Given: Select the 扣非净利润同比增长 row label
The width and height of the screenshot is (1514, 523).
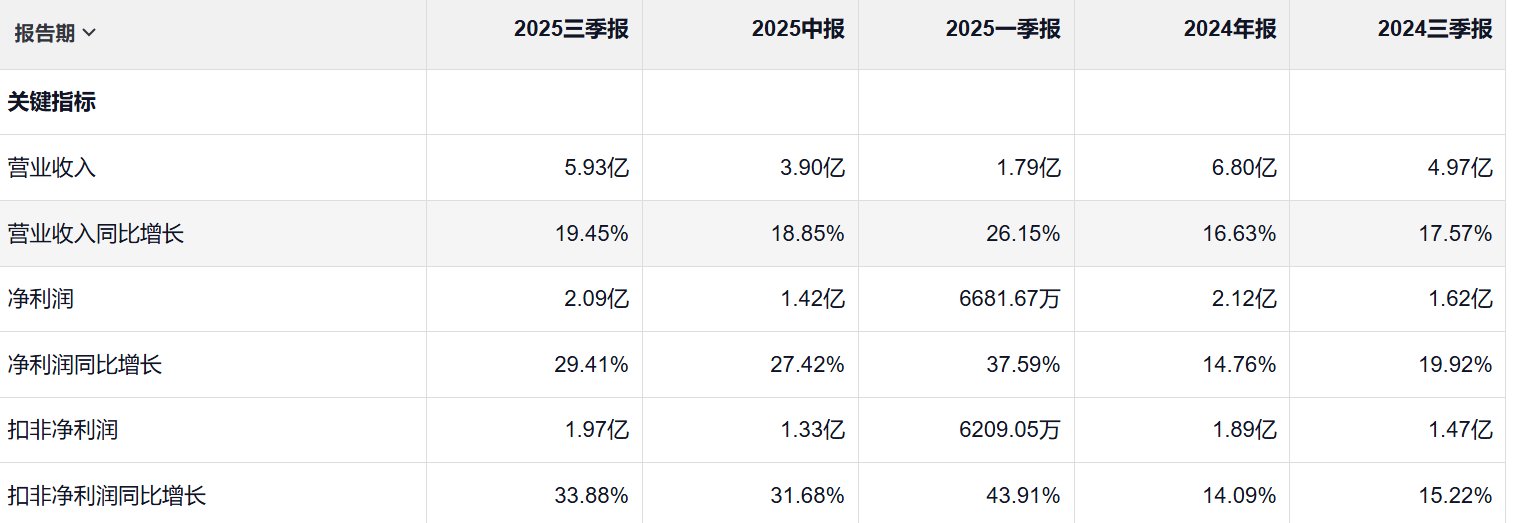Looking at the screenshot, I should [x=107, y=495].
